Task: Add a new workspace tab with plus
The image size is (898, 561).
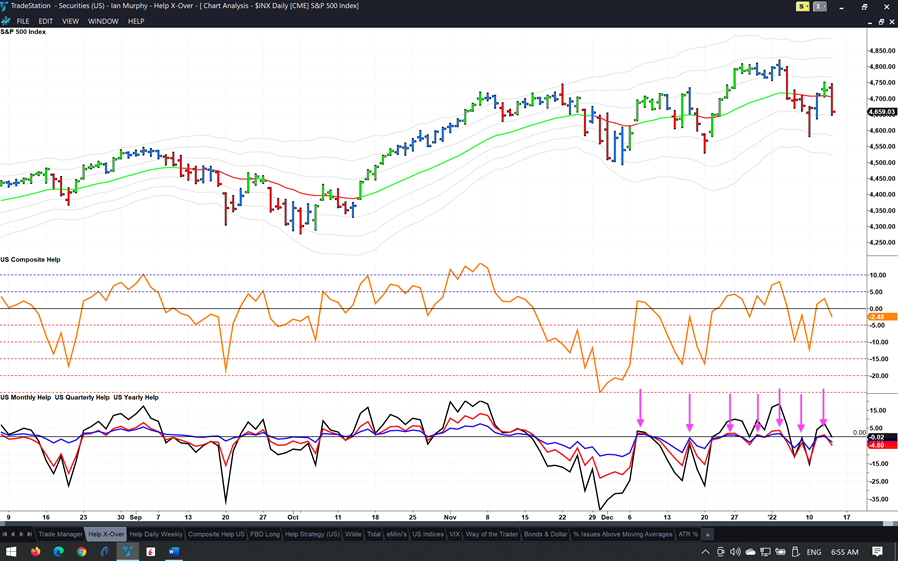Action: 707,535
